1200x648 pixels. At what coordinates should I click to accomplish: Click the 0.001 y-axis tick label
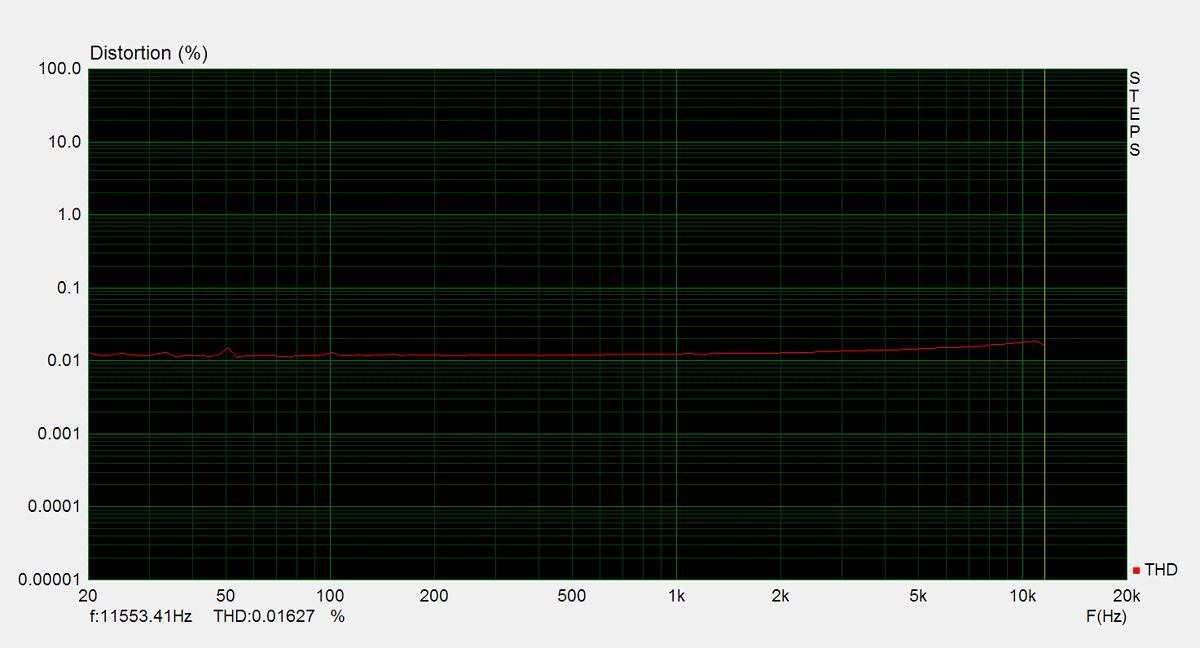tap(56, 433)
